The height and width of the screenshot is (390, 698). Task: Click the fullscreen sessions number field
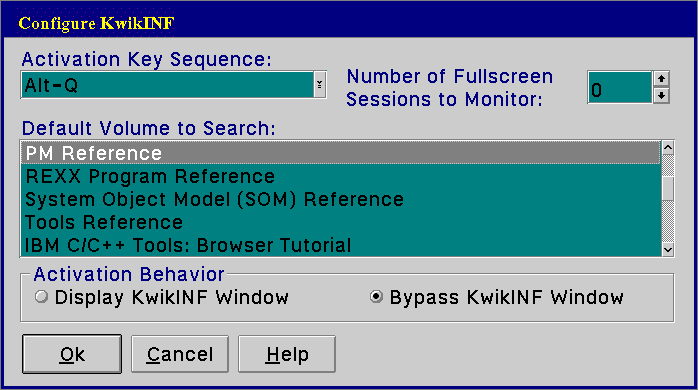(x=620, y=87)
